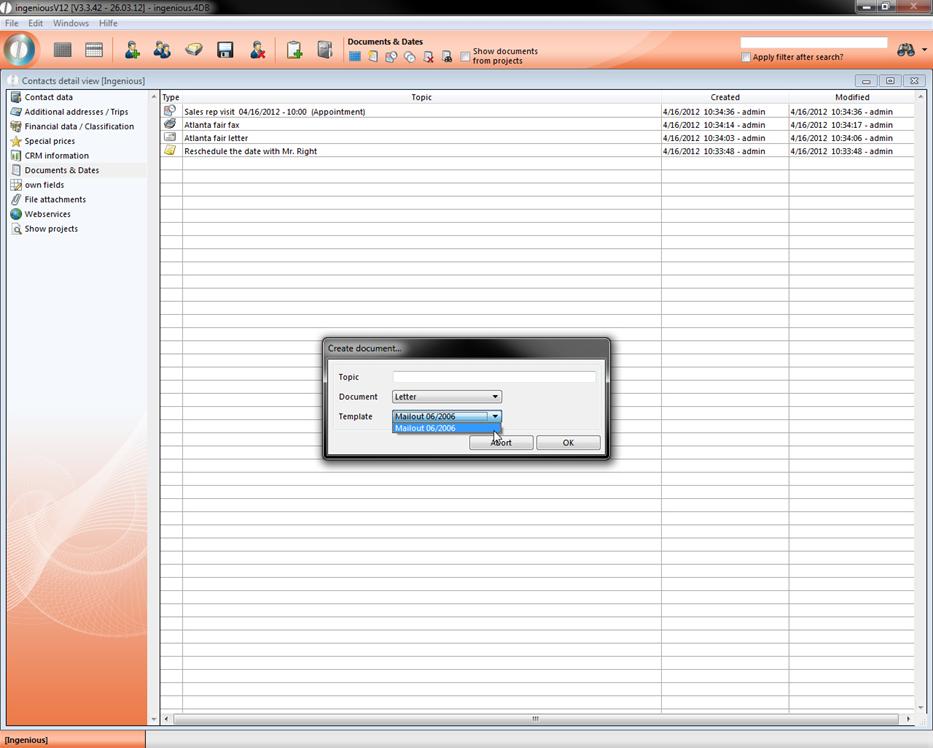Click the two-person contacts group icon
This screenshot has width=933, height=748.
[x=162, y=50]
